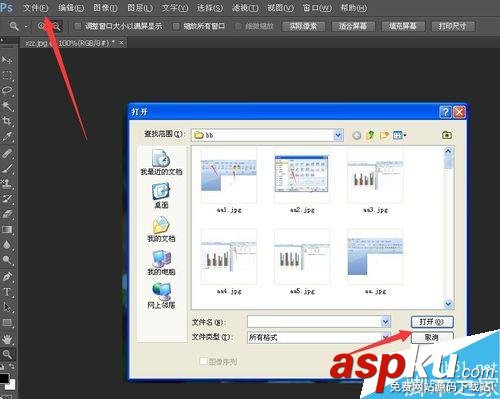Select the Horizontal Type tool
This screenshot has width=500, height=399.
(x=7, y=292)
